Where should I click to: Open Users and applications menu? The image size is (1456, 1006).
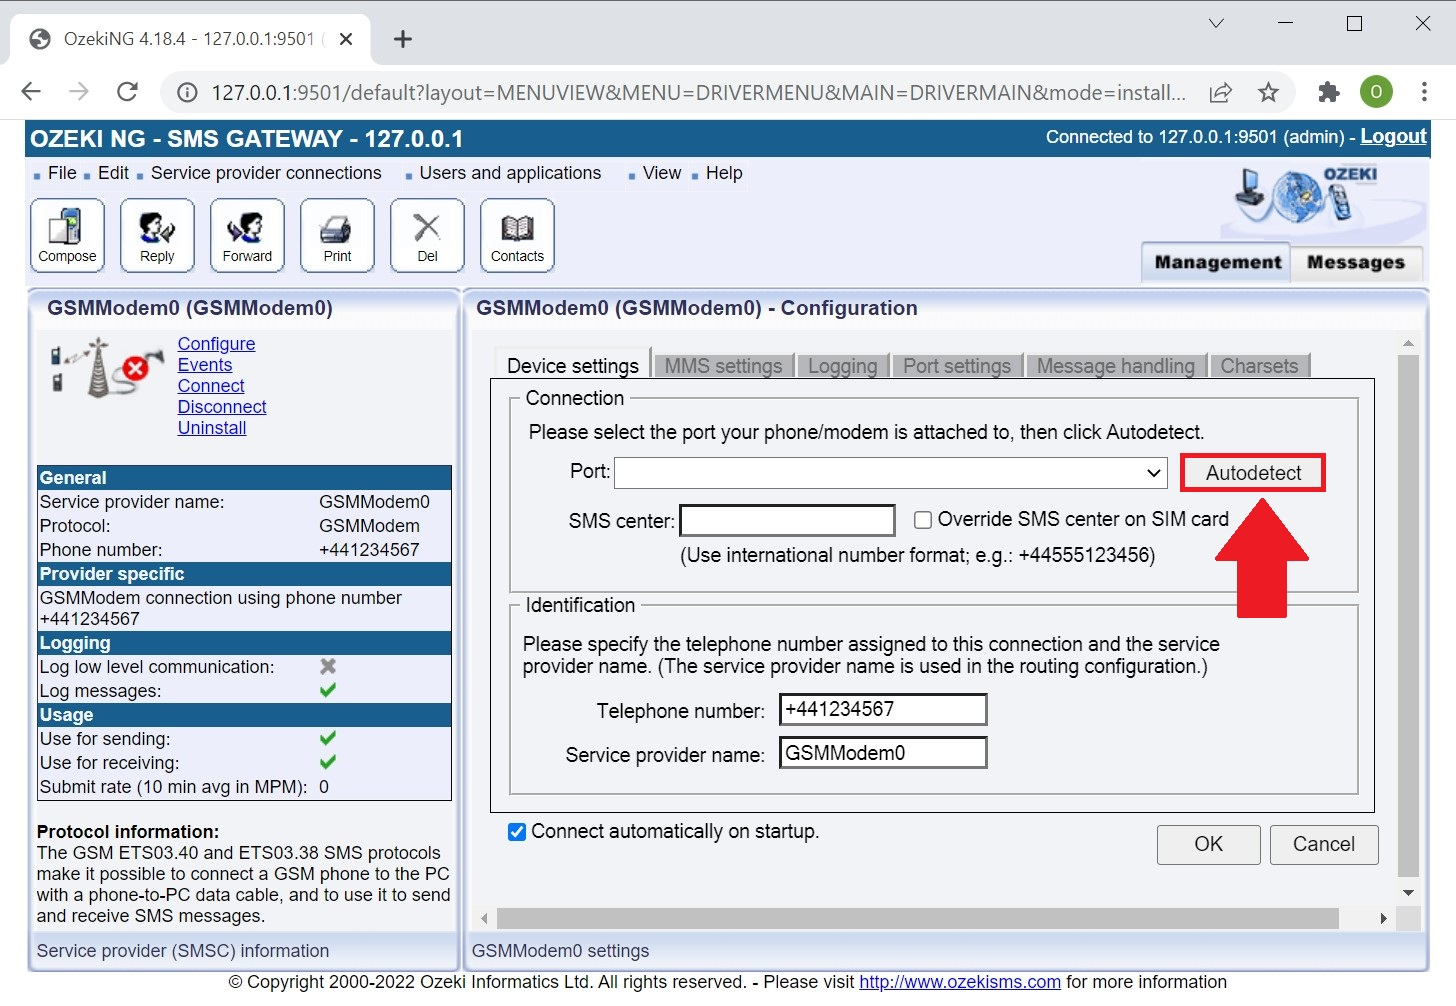(510, 173)
